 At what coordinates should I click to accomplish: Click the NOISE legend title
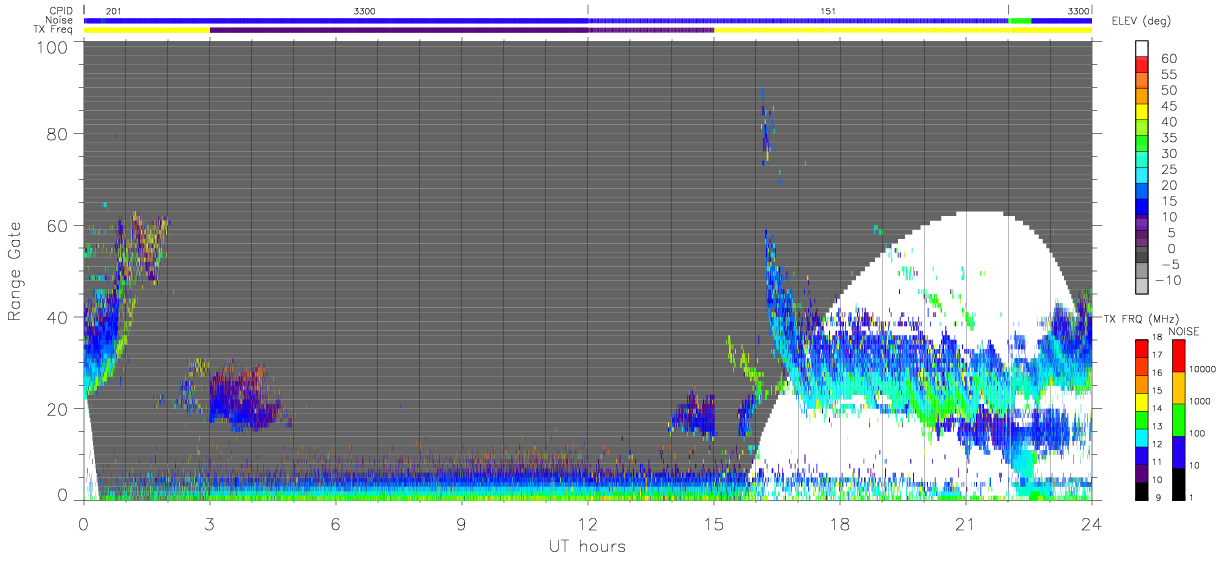(x=1185, y=332)
